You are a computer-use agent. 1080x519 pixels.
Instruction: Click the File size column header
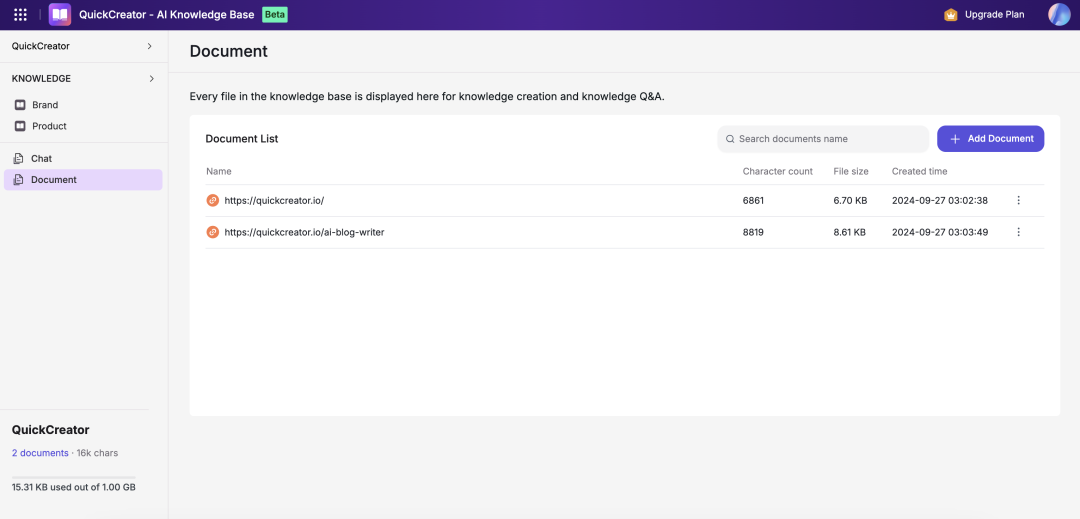[851, 171]
